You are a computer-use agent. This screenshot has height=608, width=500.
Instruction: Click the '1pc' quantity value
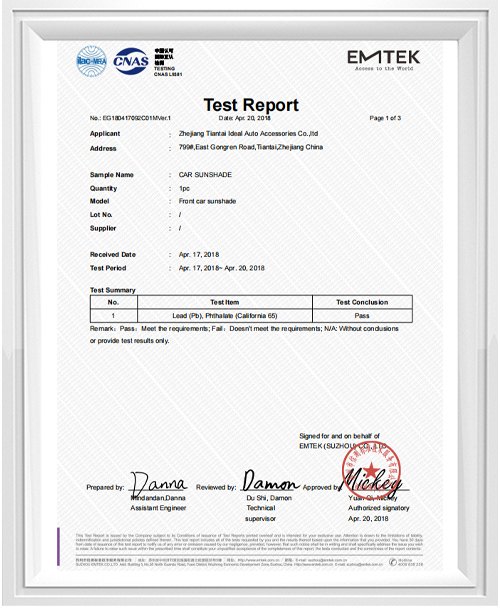click(x=184, y=188)
